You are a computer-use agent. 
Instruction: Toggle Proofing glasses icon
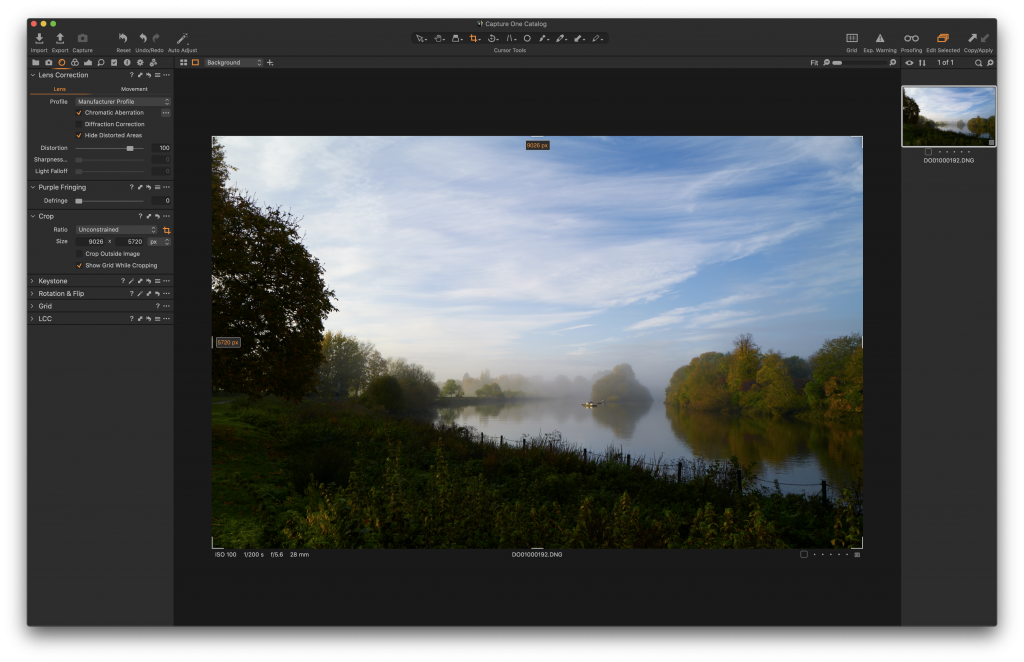tap(911, 38)
